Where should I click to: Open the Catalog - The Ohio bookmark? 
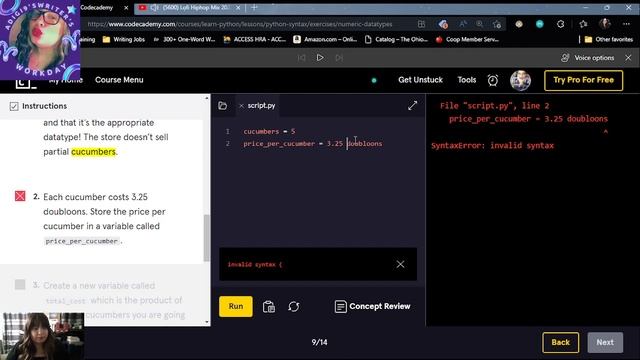pyautogui.click(x=396, y=40)
